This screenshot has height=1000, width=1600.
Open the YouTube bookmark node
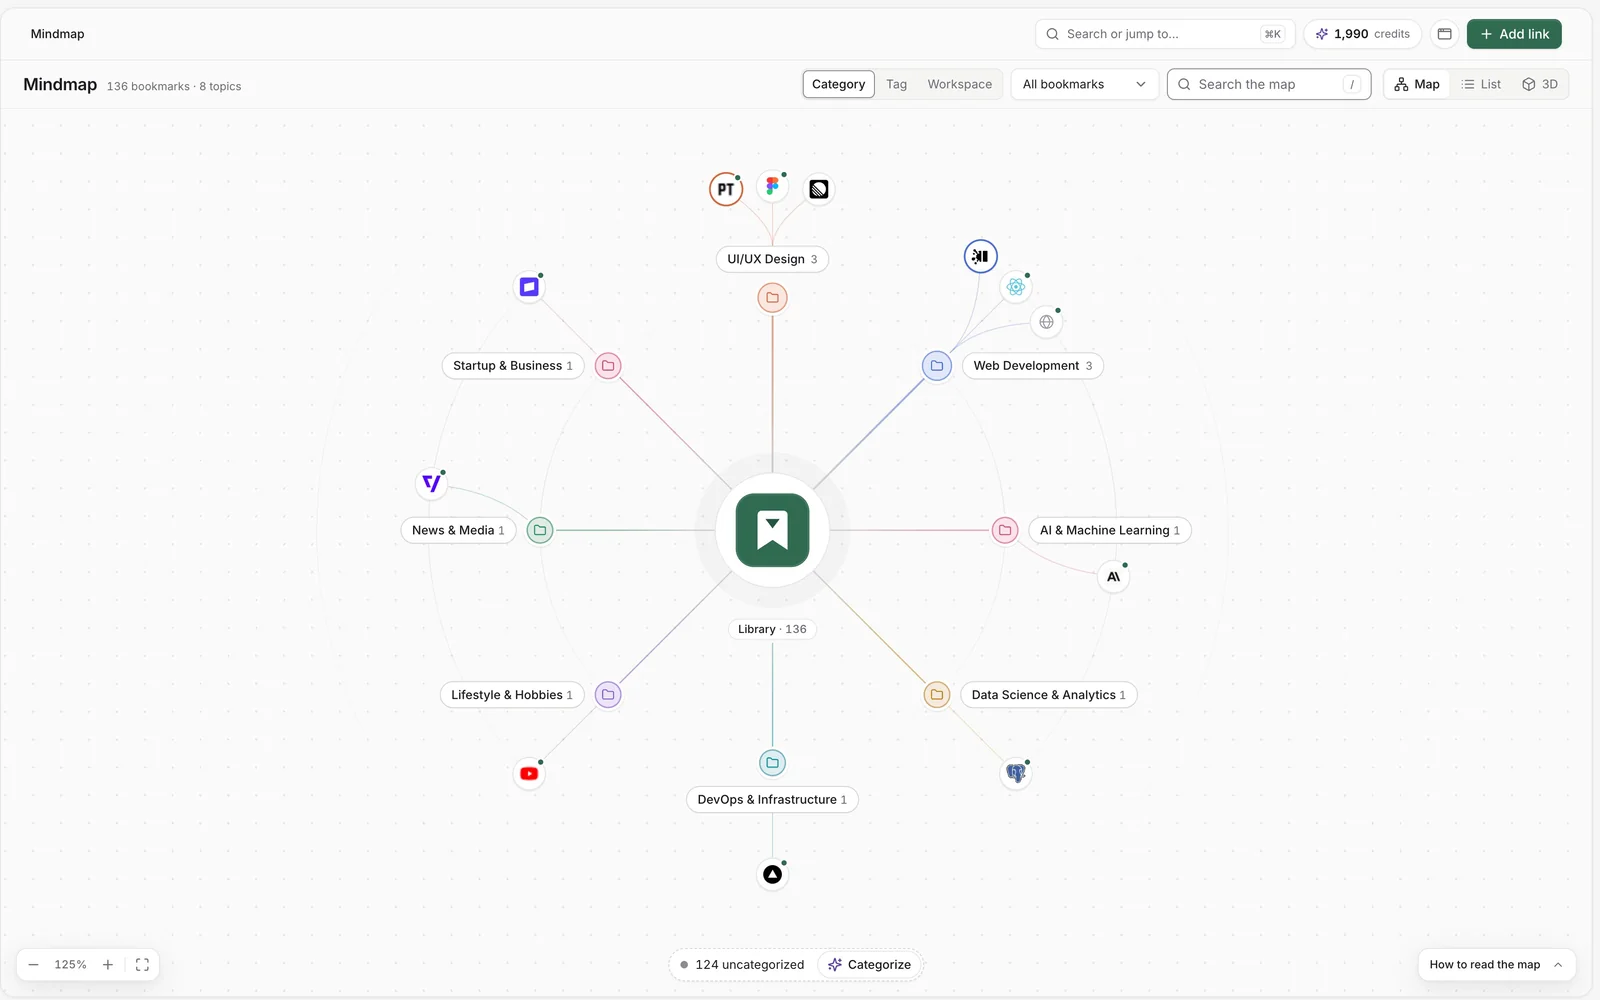pyautogui.click(x=529, y=773)
